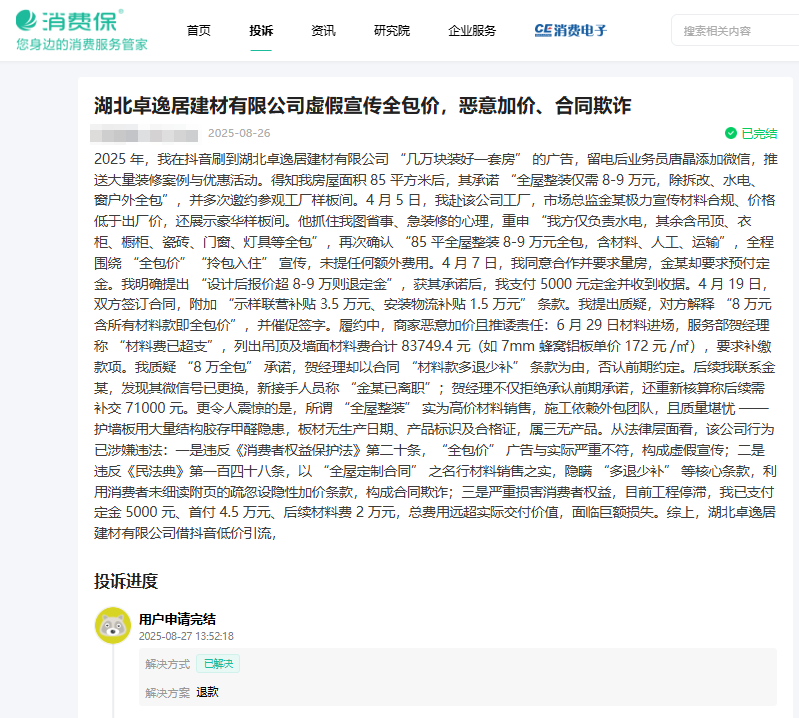
Task: Click the 消费保 logo
Action: 69,21
